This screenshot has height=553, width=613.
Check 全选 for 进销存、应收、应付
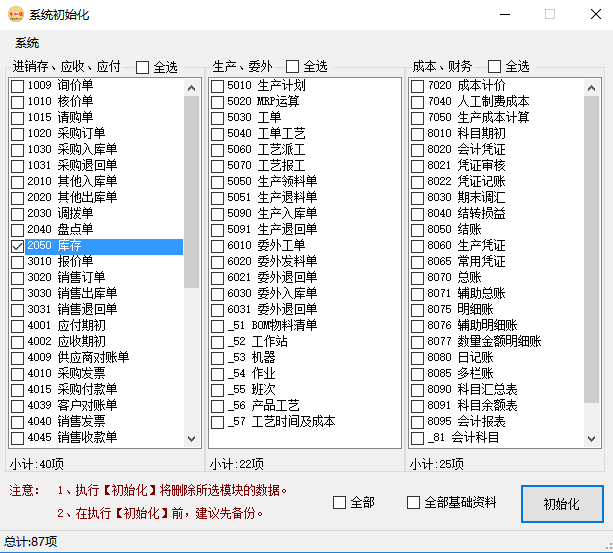click(x=142, y=67)
